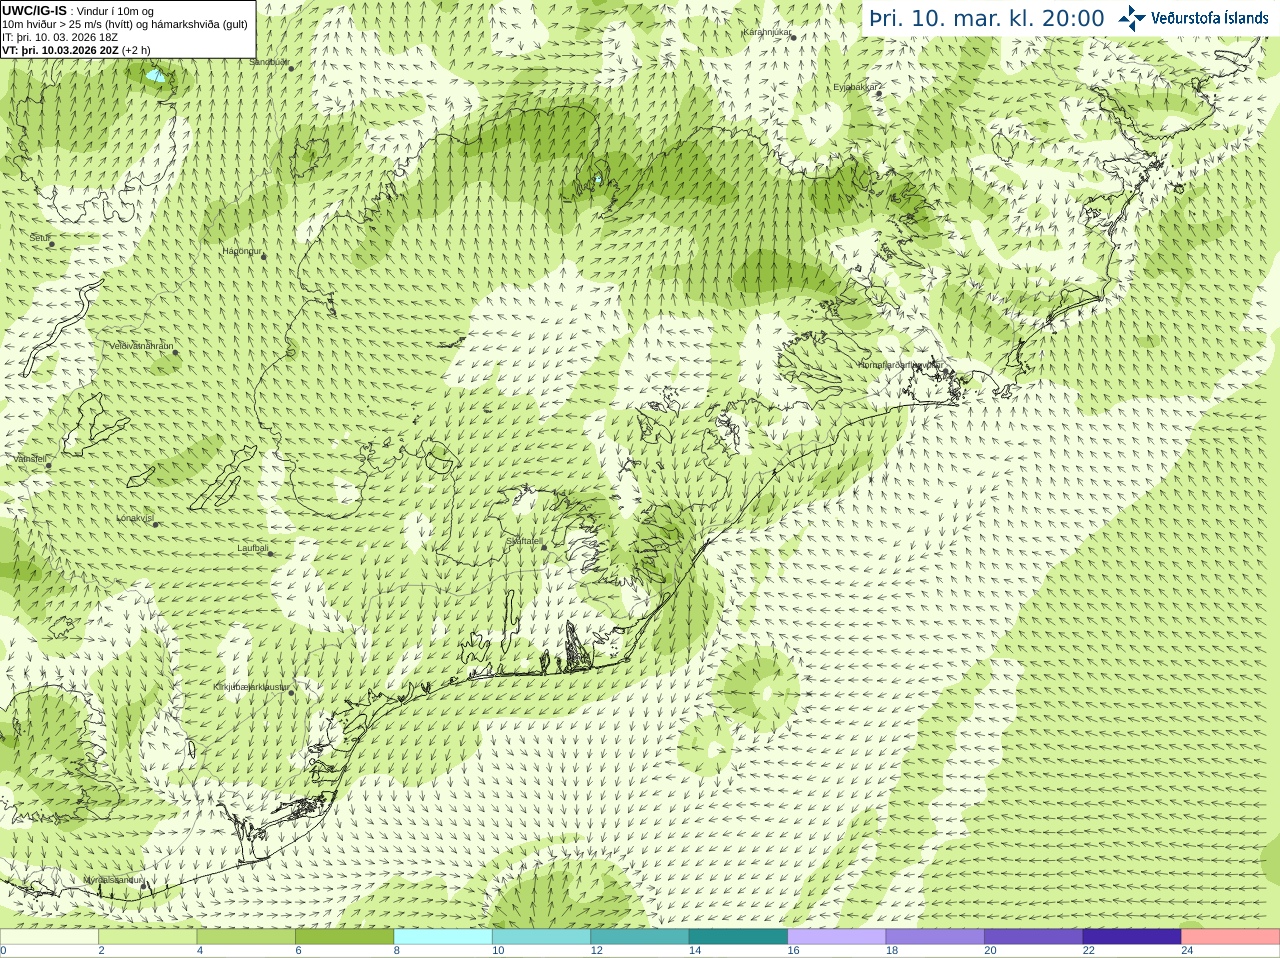
Task: Select the Vatnsfell station label
Action: coord(30,459)
